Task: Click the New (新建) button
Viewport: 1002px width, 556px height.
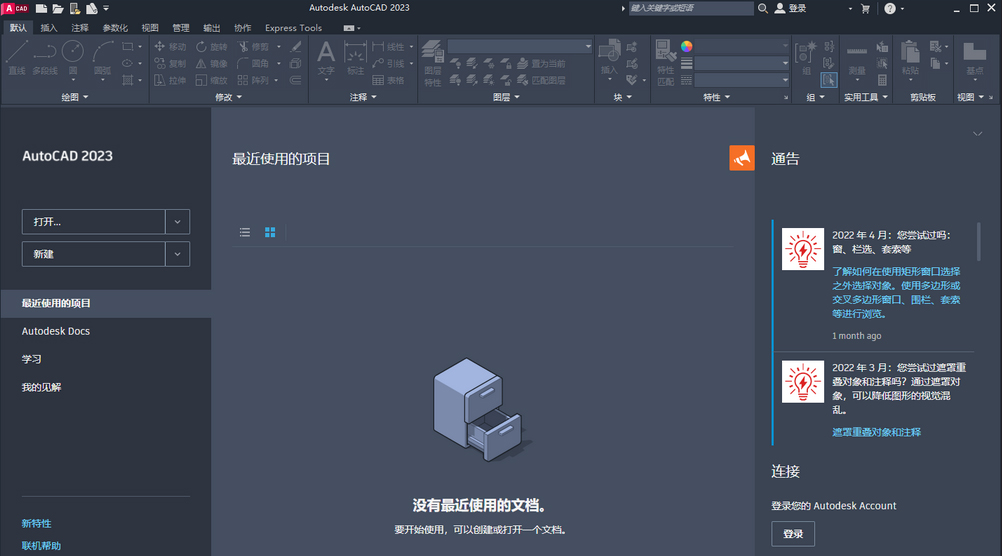Action: [93, 254]
